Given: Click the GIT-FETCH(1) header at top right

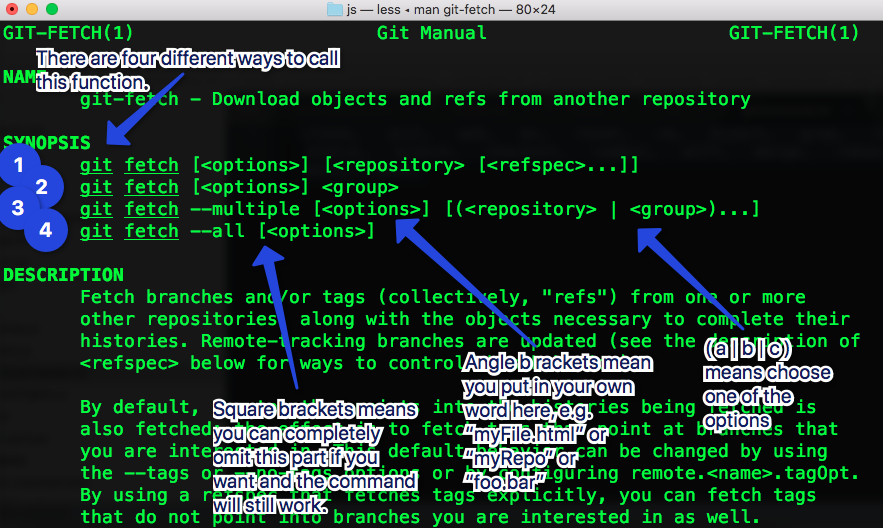Looking at the screenshot, I should click(794, 33).
